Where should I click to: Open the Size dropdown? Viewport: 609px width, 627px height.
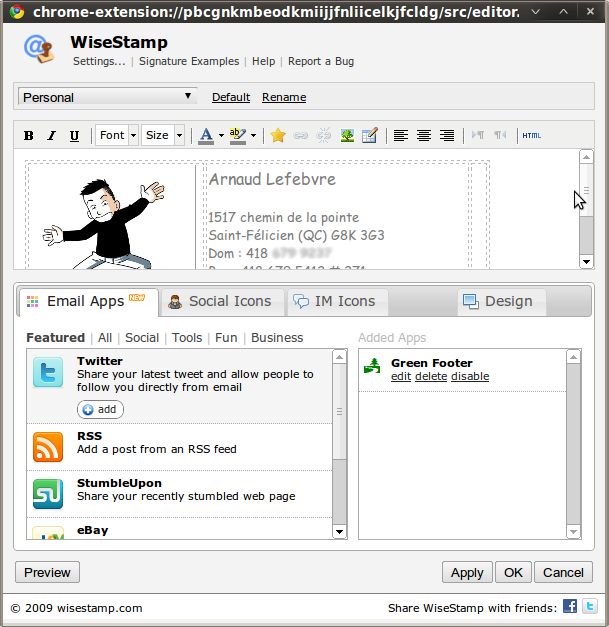[x=163, y=136]
